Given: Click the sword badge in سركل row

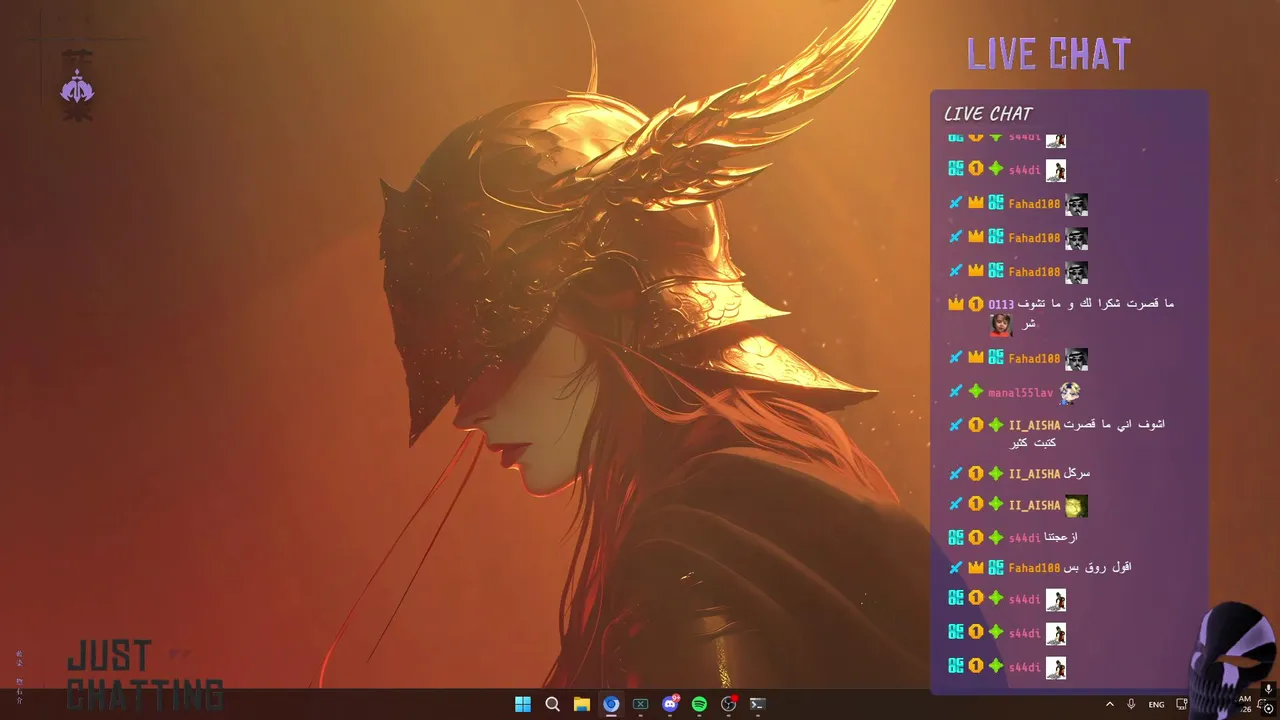Looking at the screenshot, I should click(x=956, y=473).
